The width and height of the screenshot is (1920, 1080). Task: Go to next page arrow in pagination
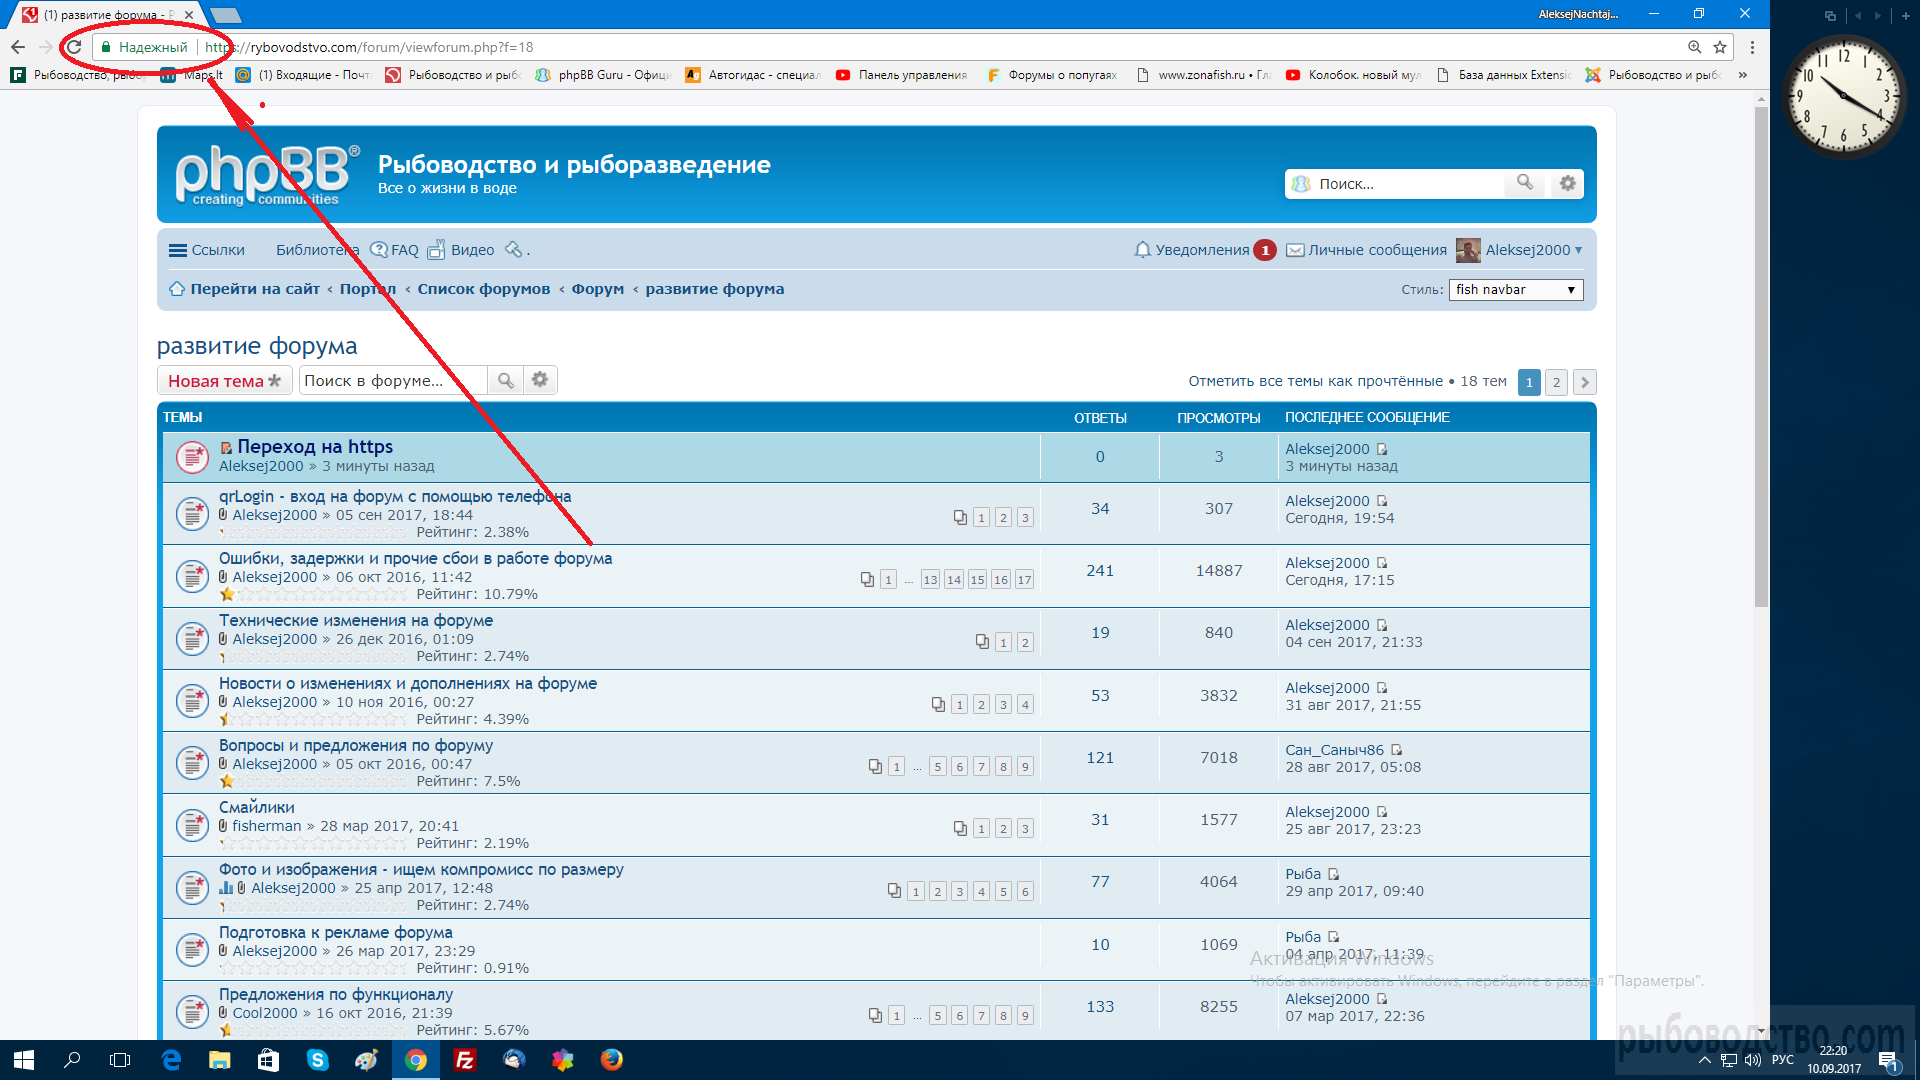point(1584,382)
